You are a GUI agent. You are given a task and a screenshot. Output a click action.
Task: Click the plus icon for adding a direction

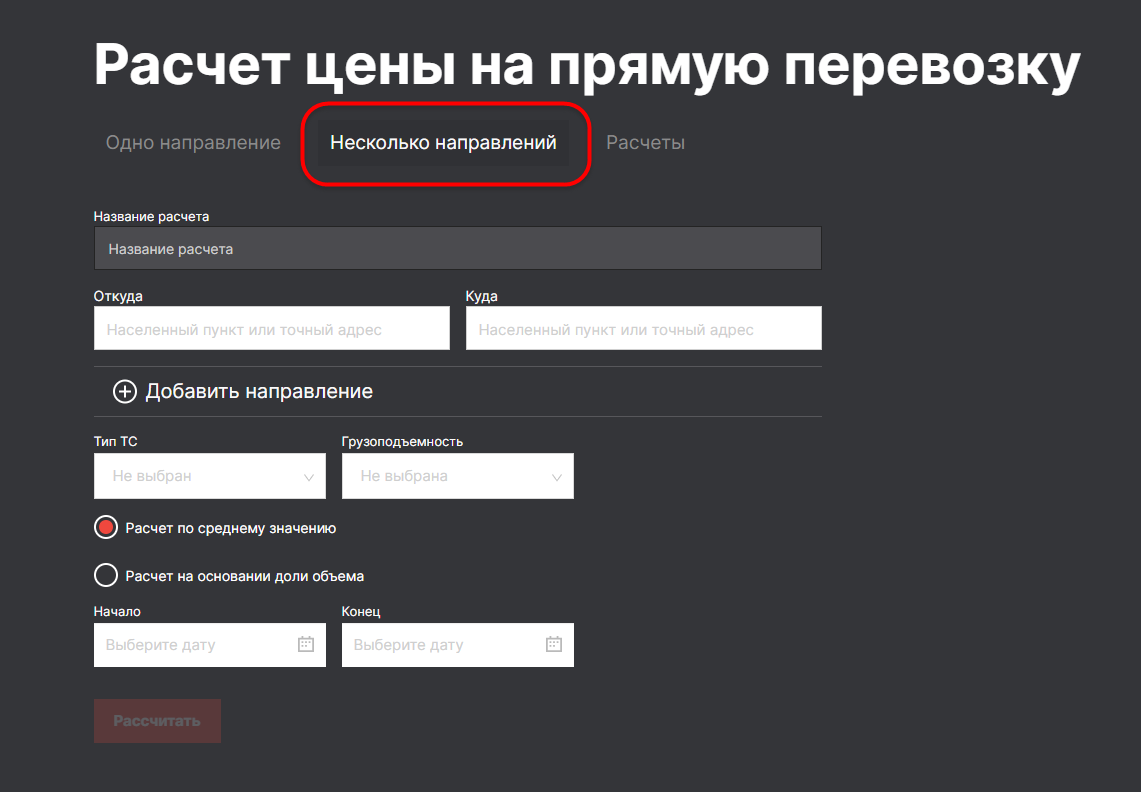click(124, 392)
